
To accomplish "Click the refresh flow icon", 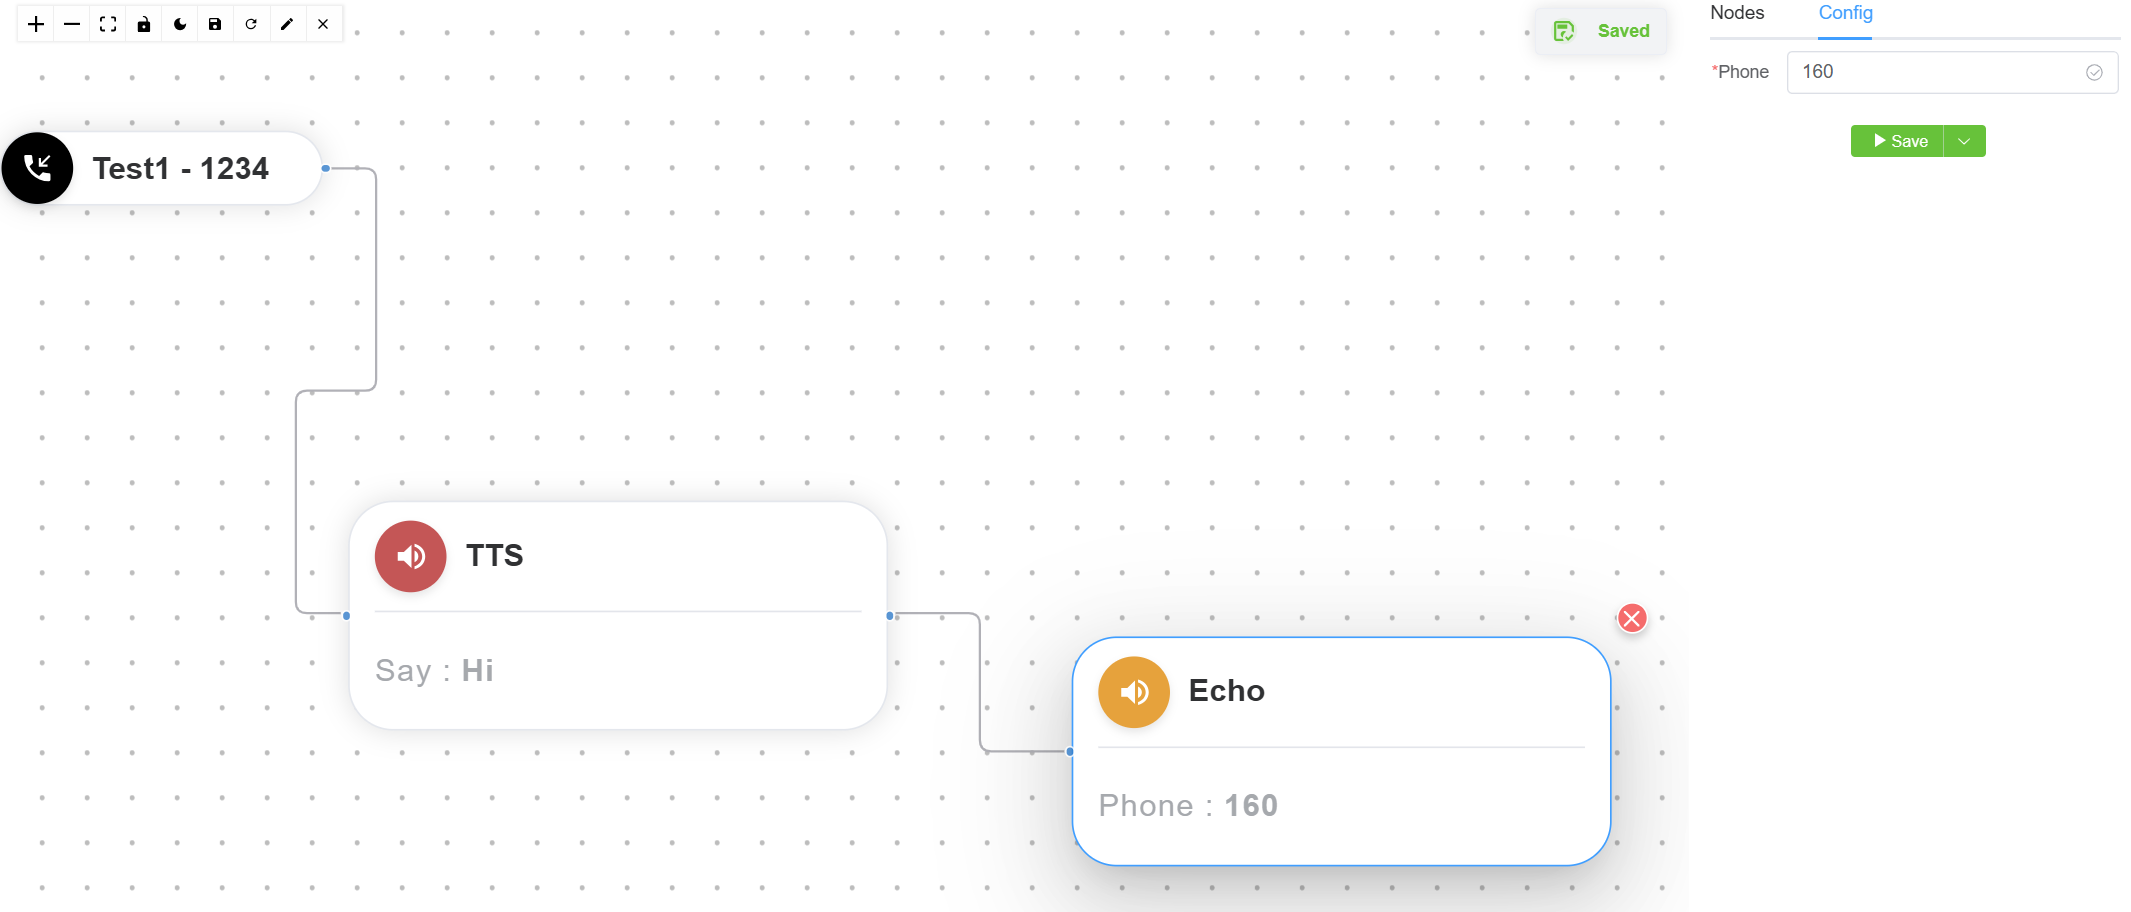I will [x=251, y=24].
